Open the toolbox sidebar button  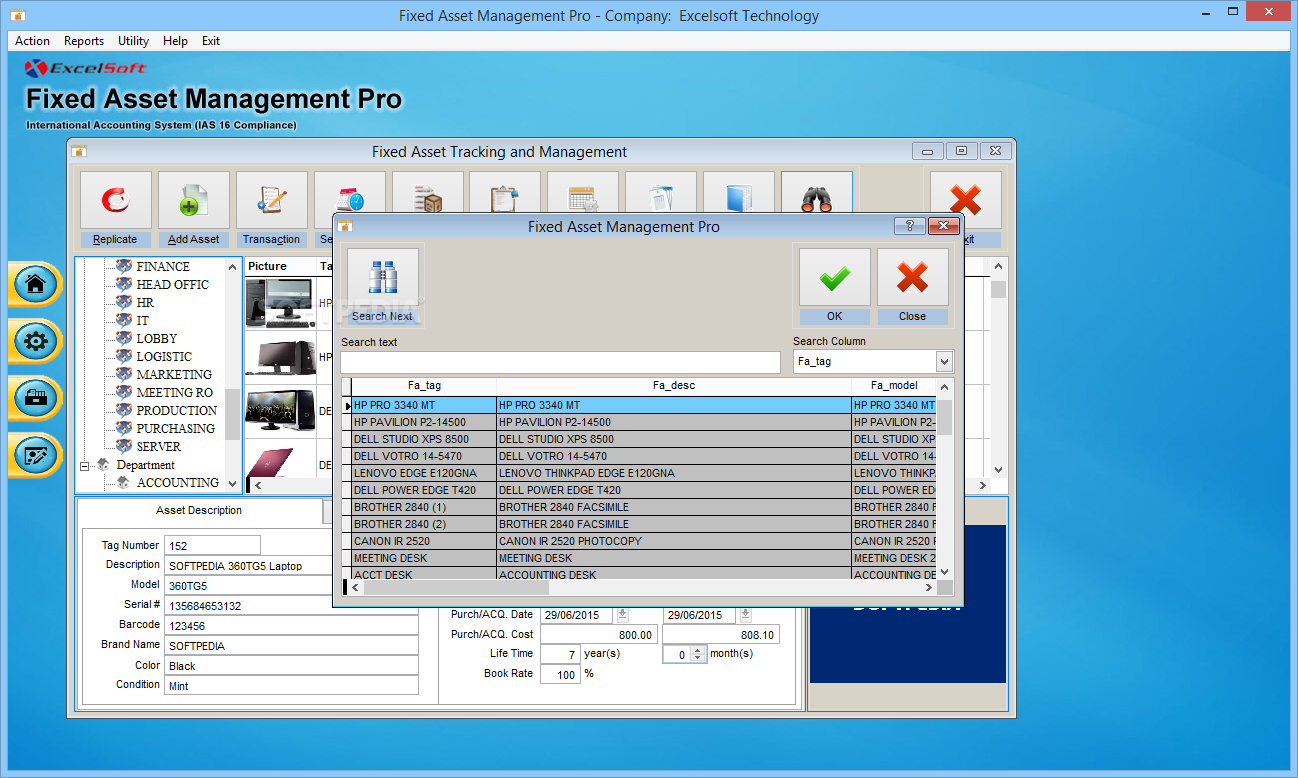coord(36,399)
